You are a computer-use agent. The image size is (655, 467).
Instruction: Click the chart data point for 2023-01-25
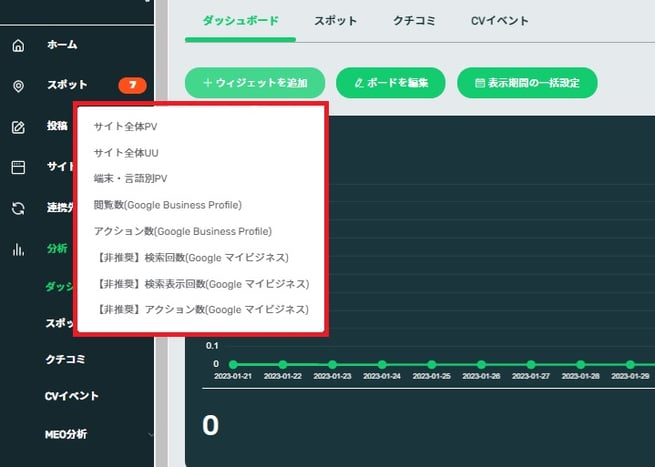[x=432, y=364]
